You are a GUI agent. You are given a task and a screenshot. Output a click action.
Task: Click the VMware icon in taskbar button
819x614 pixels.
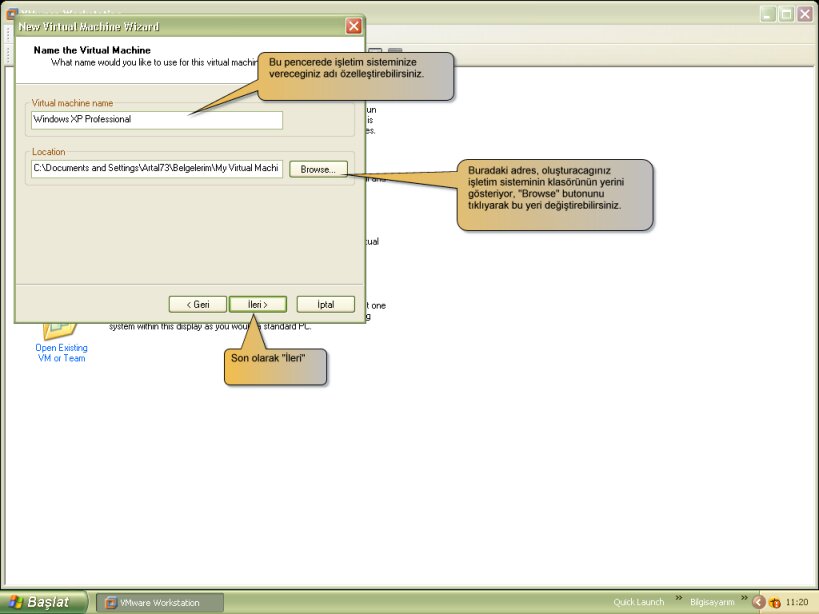coord(111,603)
